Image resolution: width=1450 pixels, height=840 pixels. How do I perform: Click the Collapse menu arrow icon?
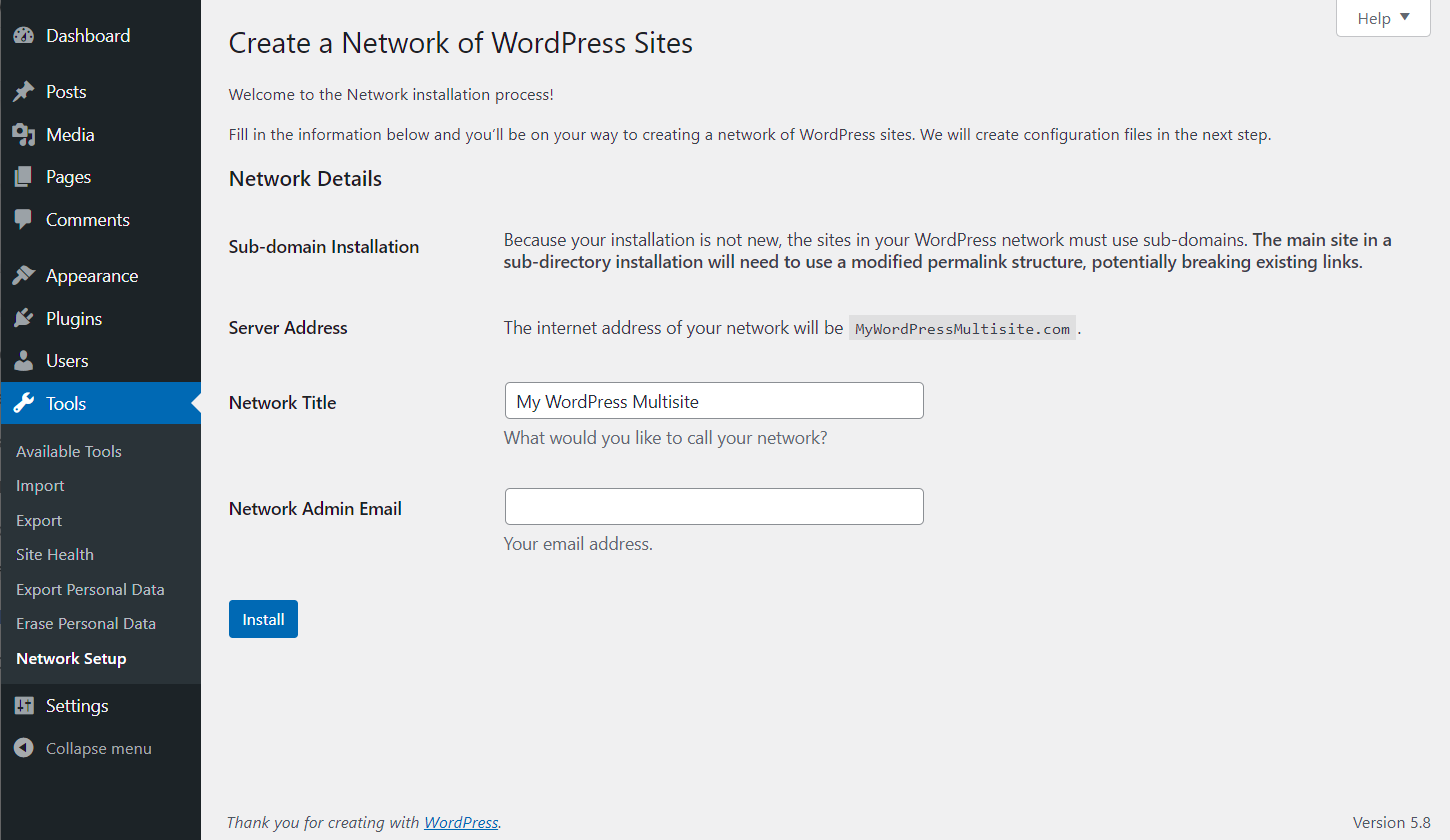pos(24,748)
